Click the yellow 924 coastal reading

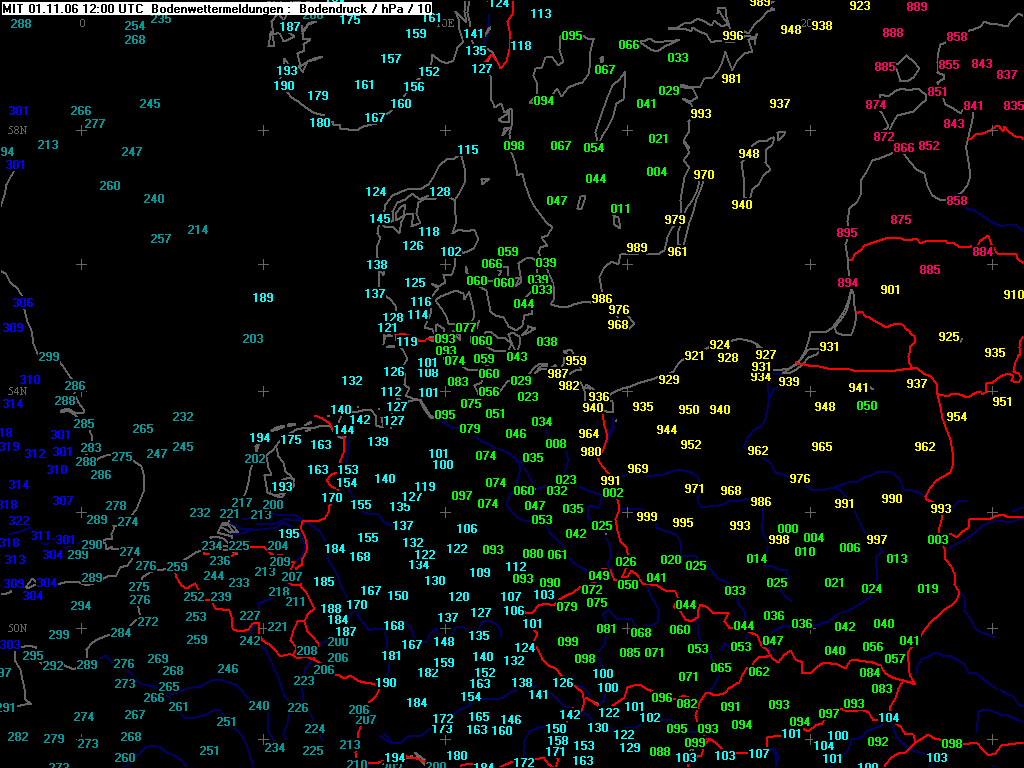[x=720, y=345]
